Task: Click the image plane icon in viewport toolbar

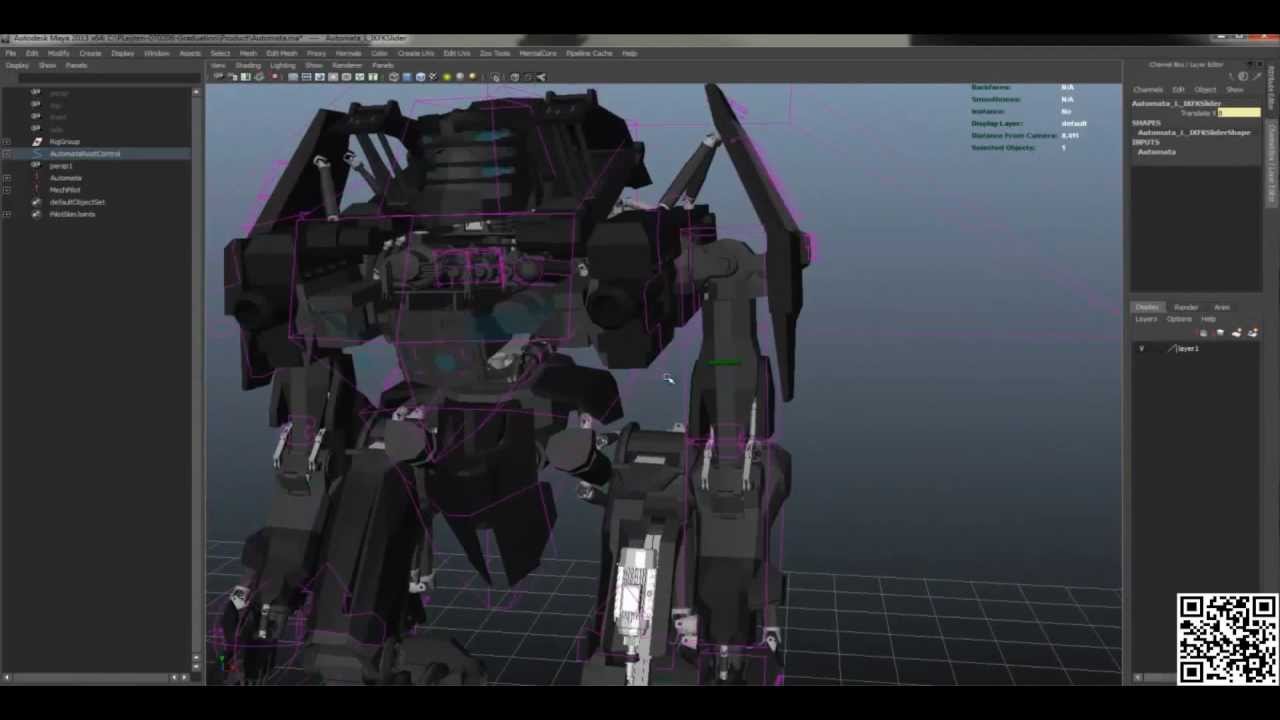Action: 259,77
